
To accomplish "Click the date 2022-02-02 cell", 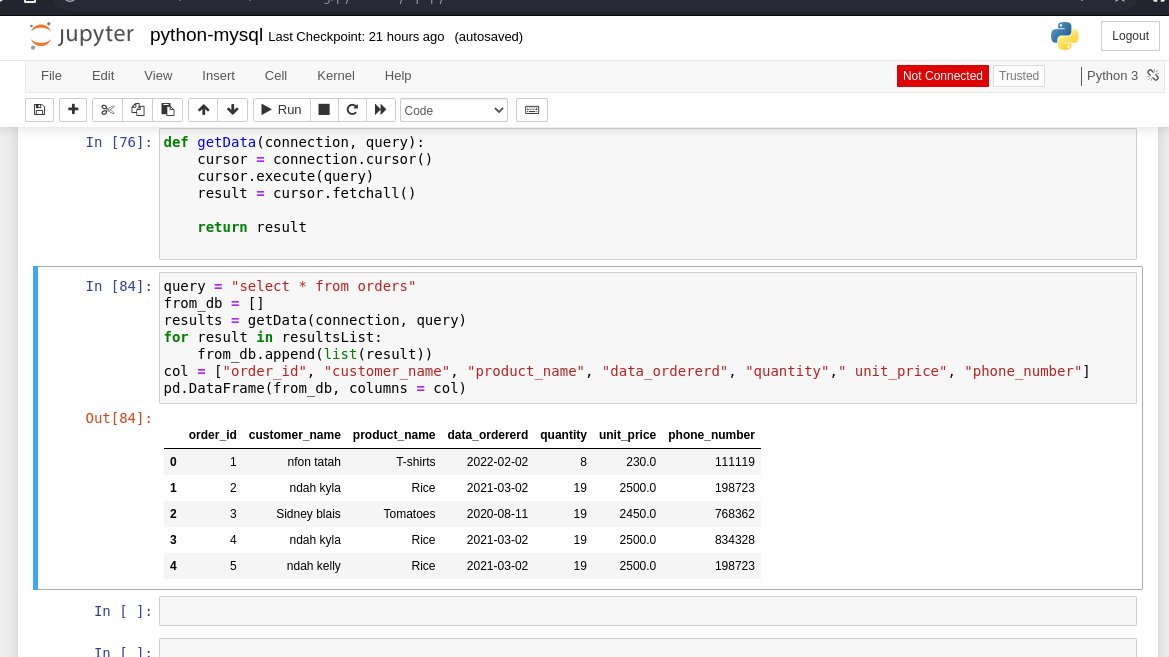I will click(497, 462).
